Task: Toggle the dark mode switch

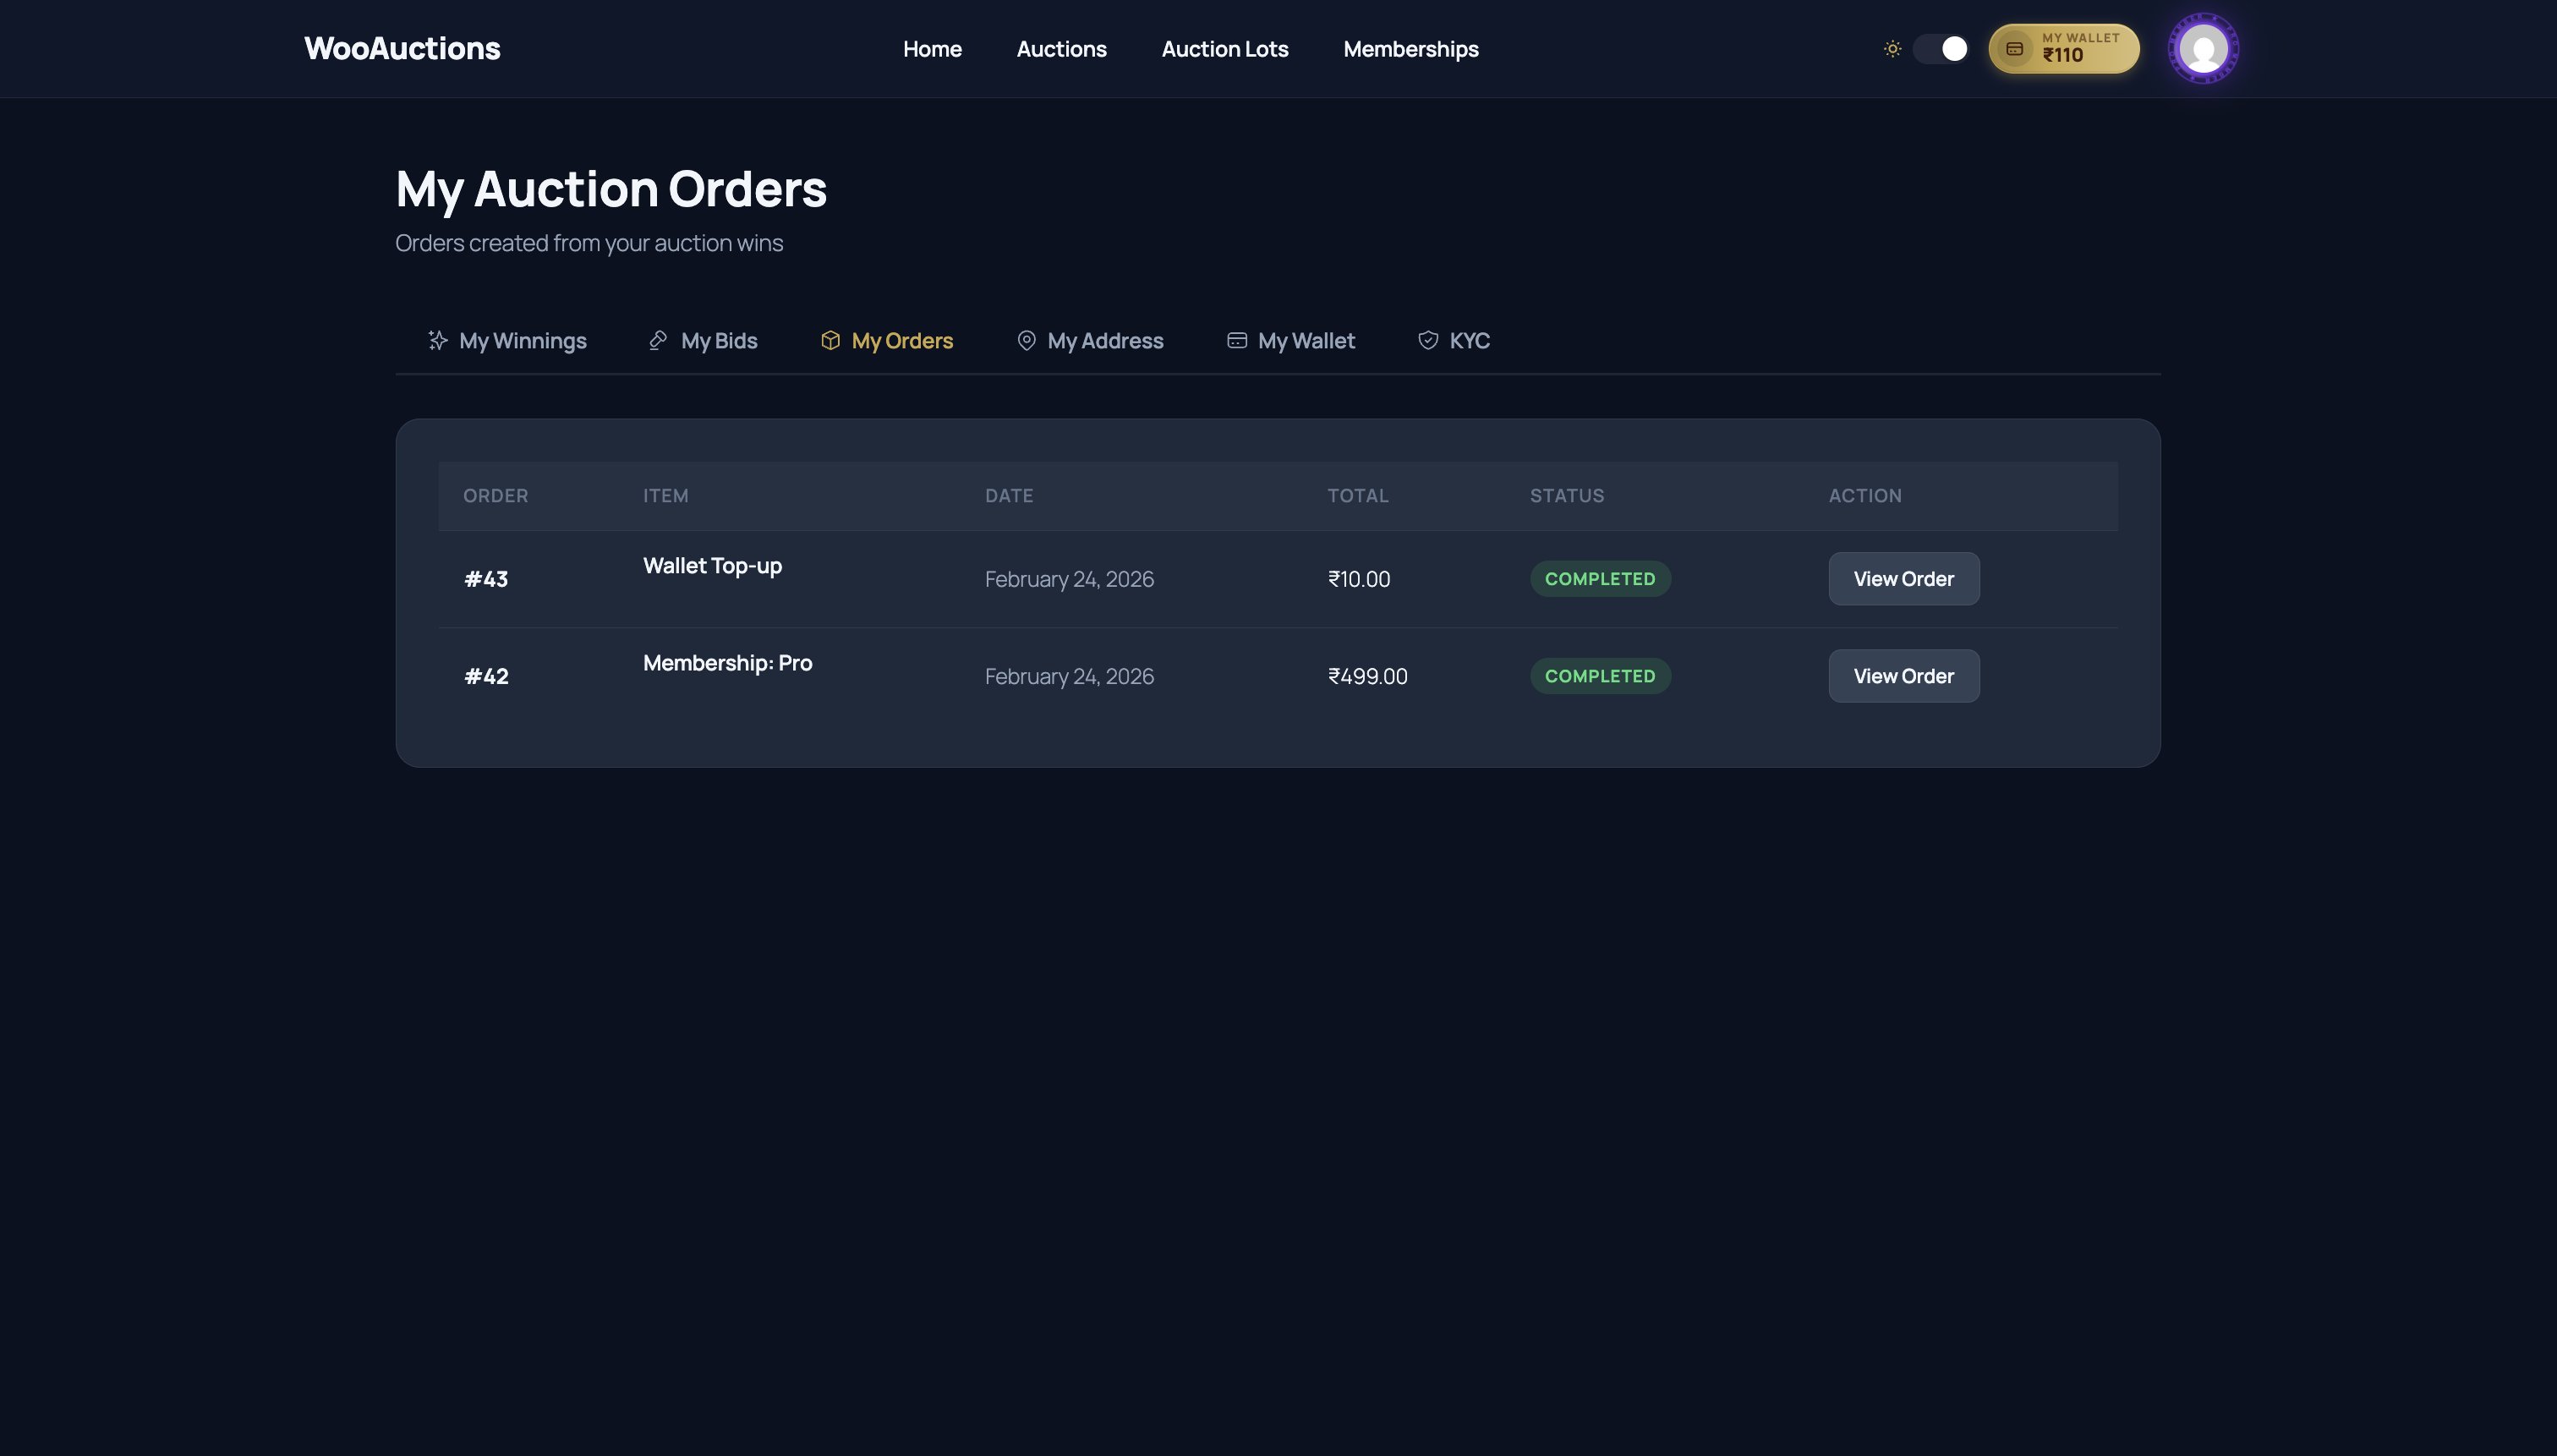Action: pos(1940,47)
